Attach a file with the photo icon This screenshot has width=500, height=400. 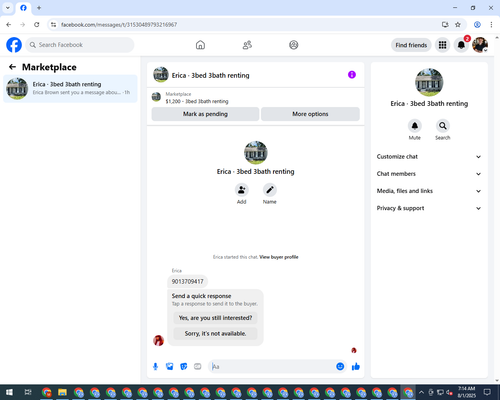pyautogui.click(x=170, y=367)
